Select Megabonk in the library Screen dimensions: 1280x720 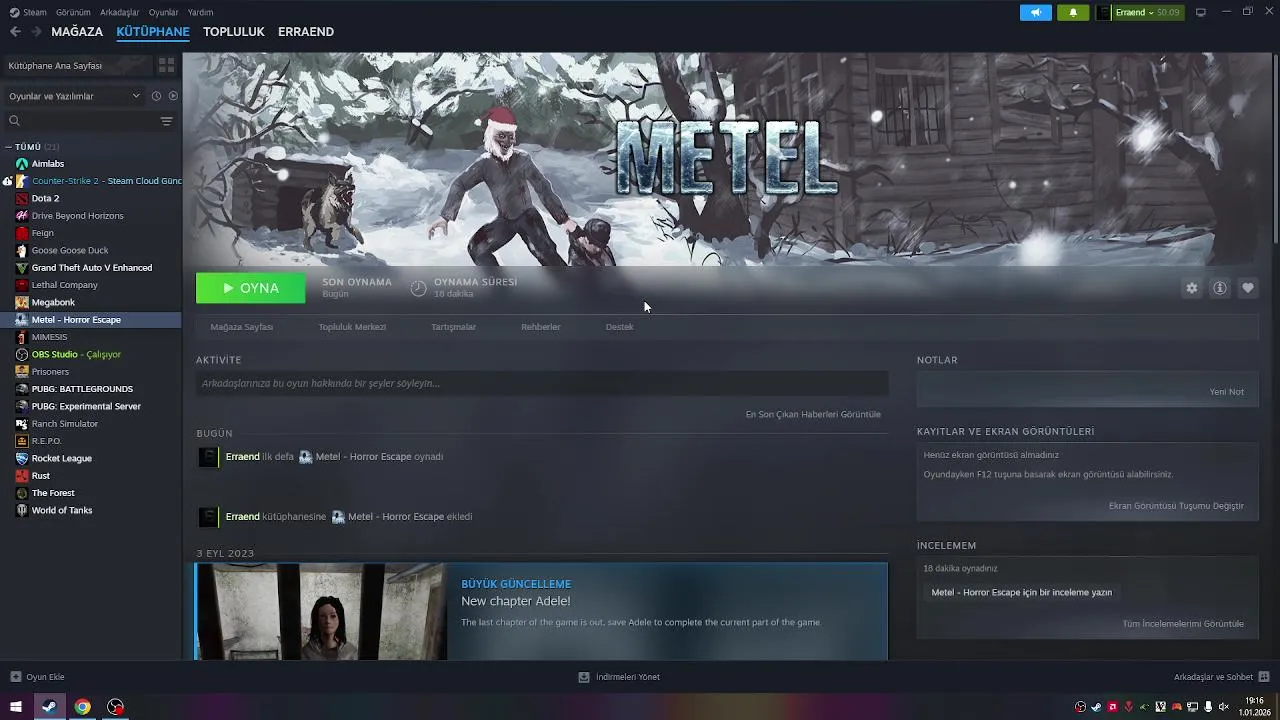coord(53,302)
